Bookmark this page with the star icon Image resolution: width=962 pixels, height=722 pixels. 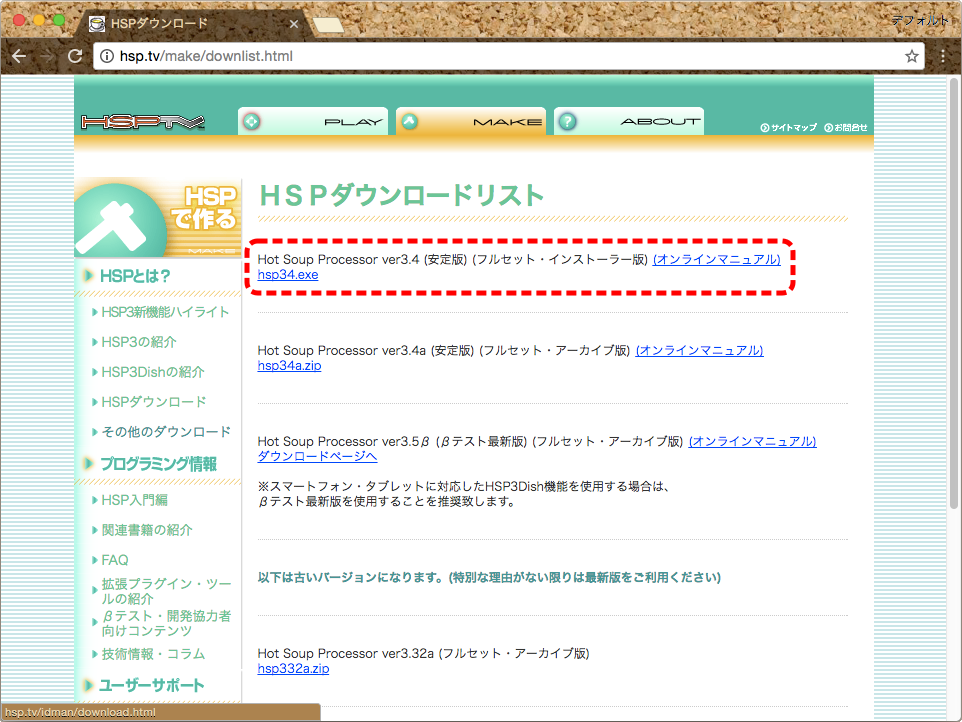click(x=912, y=56)
